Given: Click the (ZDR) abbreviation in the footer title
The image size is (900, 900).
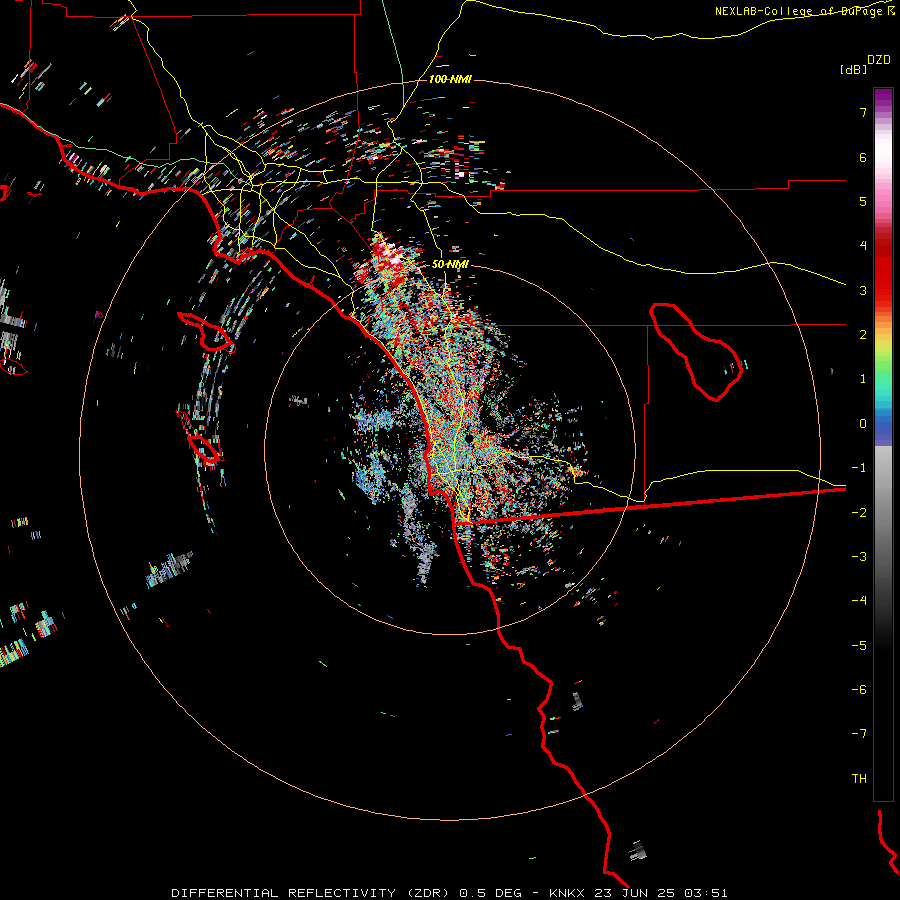Looking at the screenshot, I should tap(429, 893).
